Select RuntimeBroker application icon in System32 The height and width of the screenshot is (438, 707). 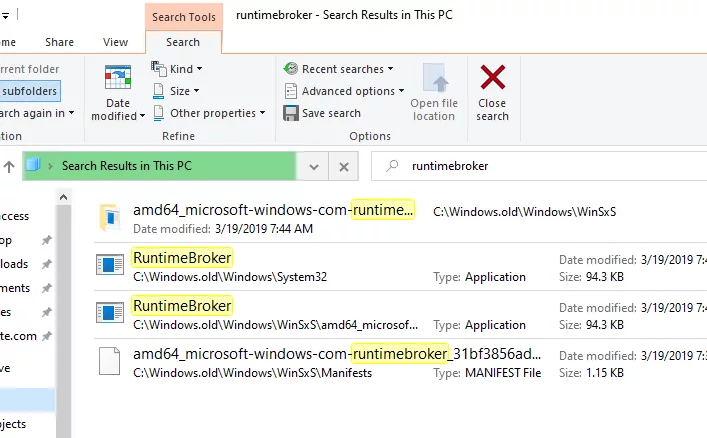click(x=110, y=265)
